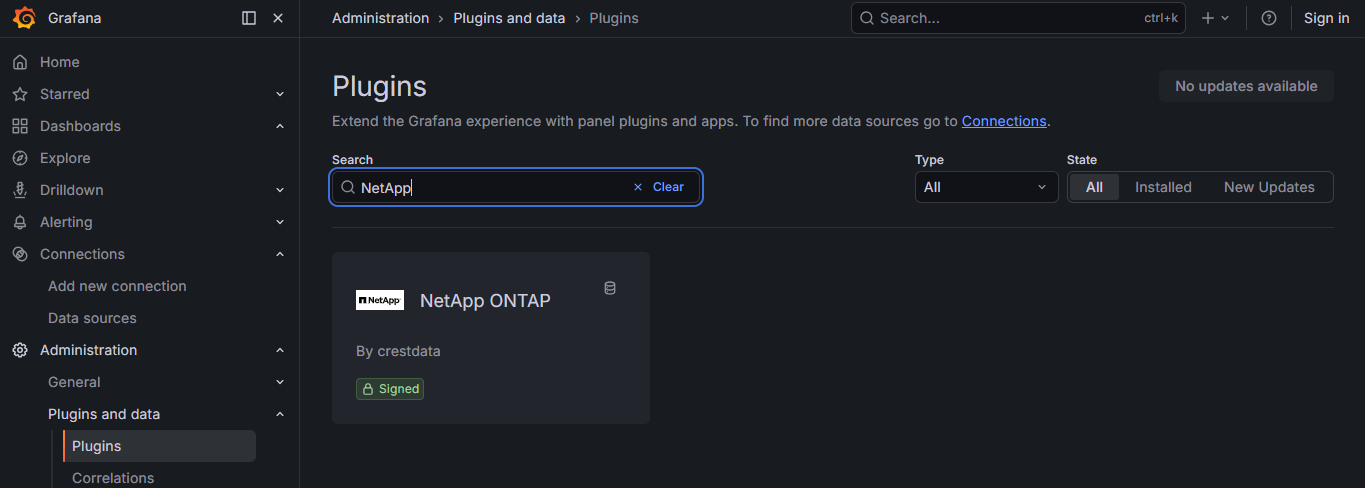Viewport: 1365px width, 488px height.
Task: Collapse the Administration section chevron
Action: 280,350
